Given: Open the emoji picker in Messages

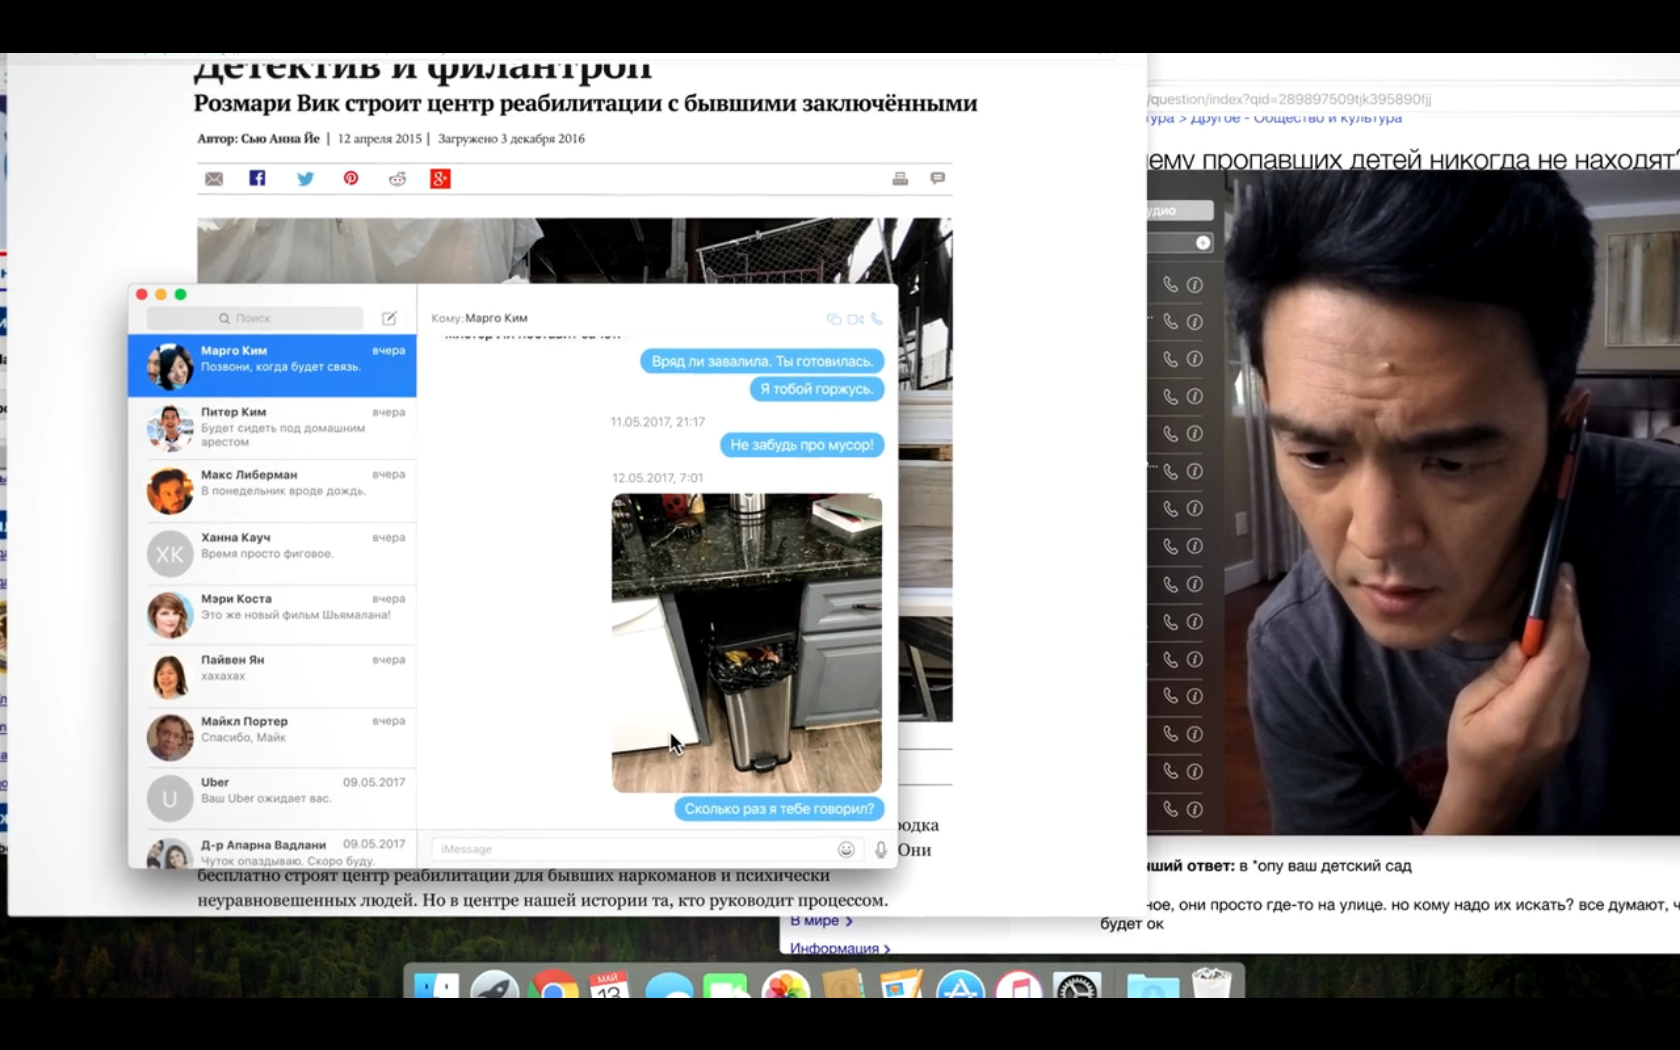Looking at the screenshot, I should [x=846, y=849].
